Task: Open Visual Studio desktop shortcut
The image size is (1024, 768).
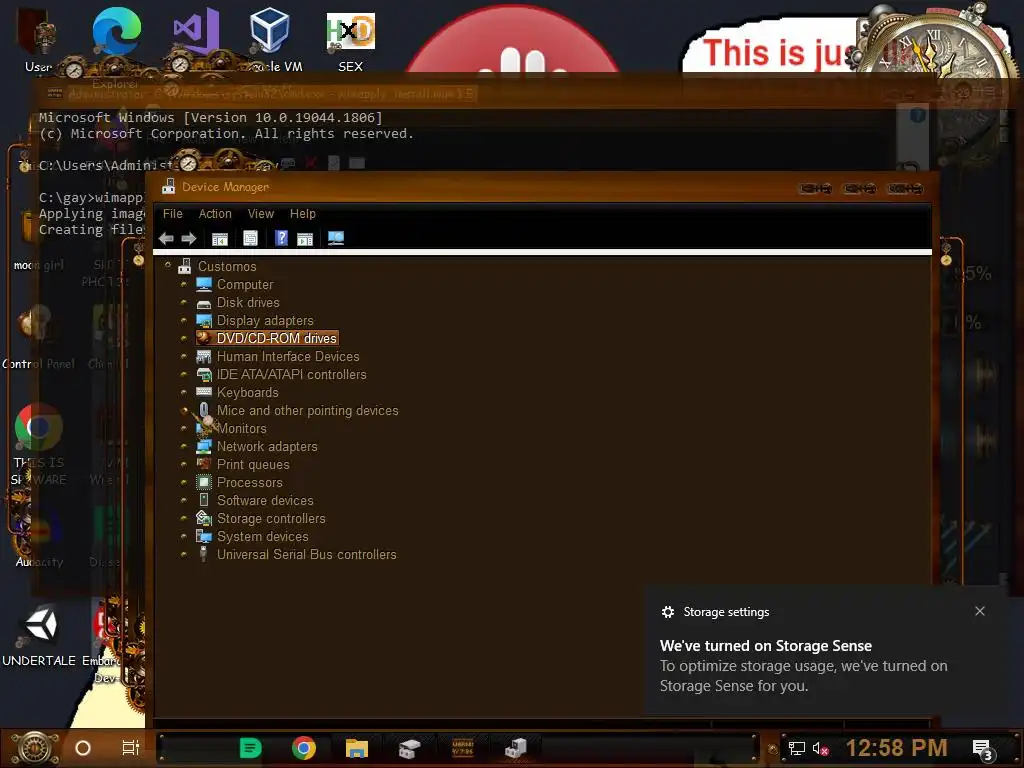Action: pos(196,30)
